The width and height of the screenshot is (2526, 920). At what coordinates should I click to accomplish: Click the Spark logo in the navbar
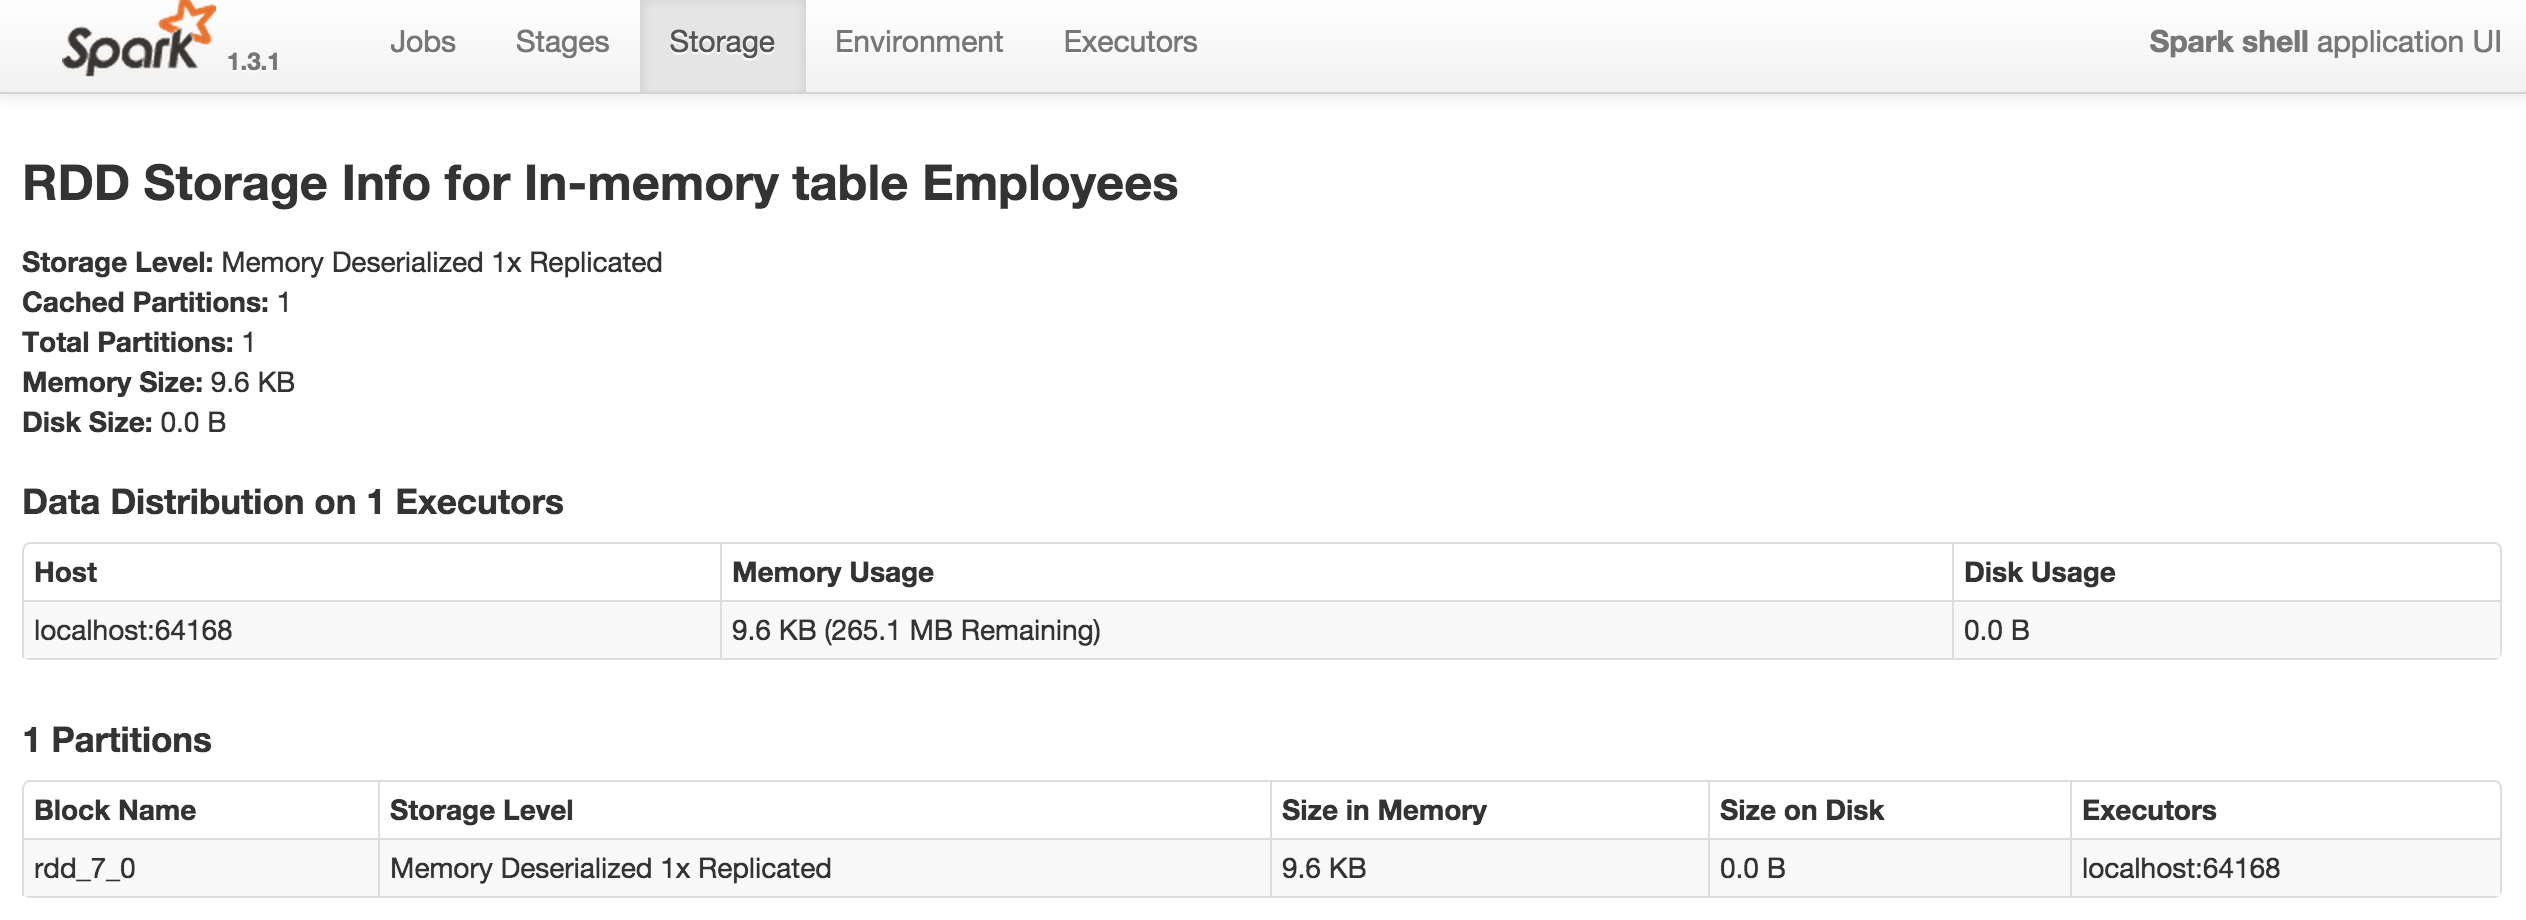coord(135,42)
